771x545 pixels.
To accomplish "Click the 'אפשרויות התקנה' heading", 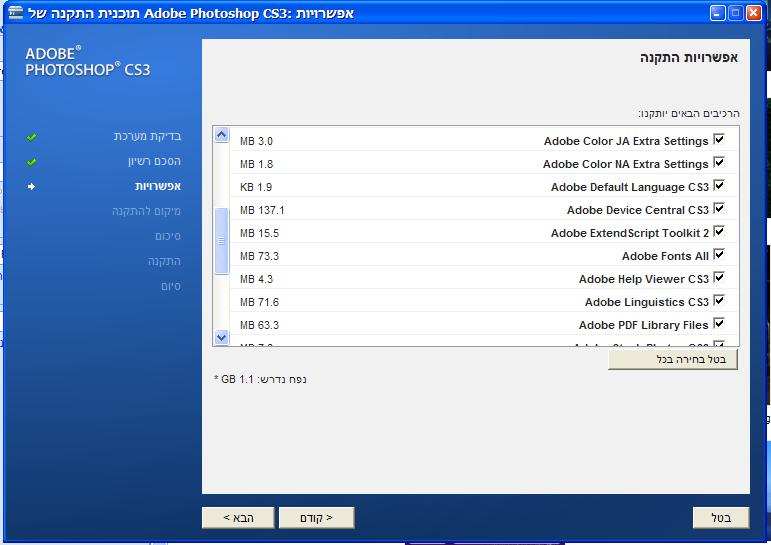I will pos(689,58).
